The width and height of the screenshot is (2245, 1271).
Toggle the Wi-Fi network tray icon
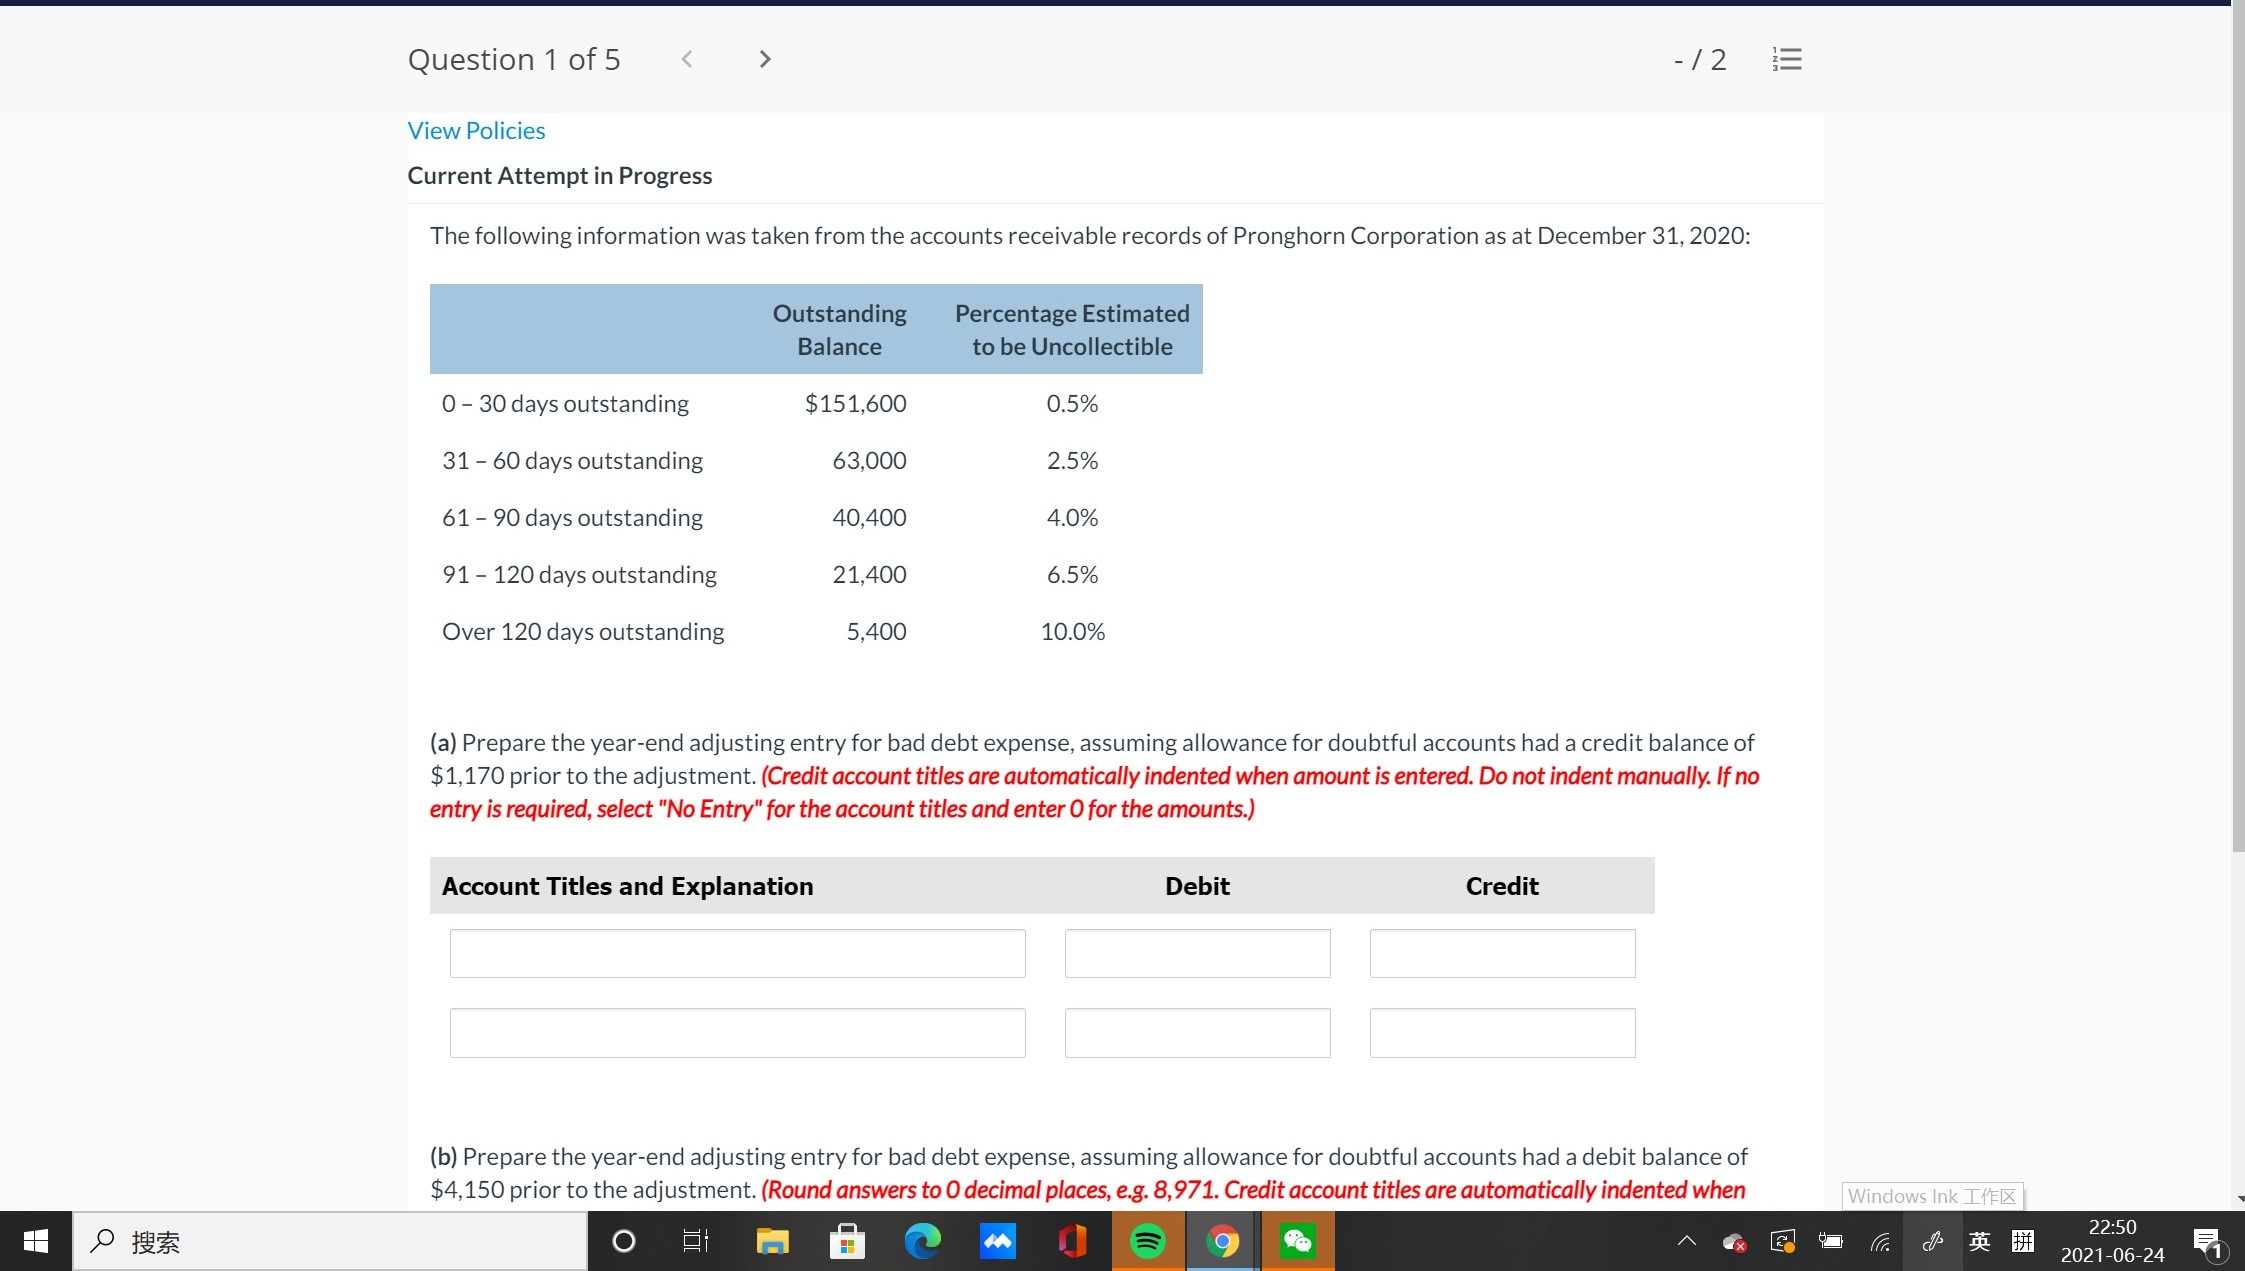[x=1880, y=1241]
